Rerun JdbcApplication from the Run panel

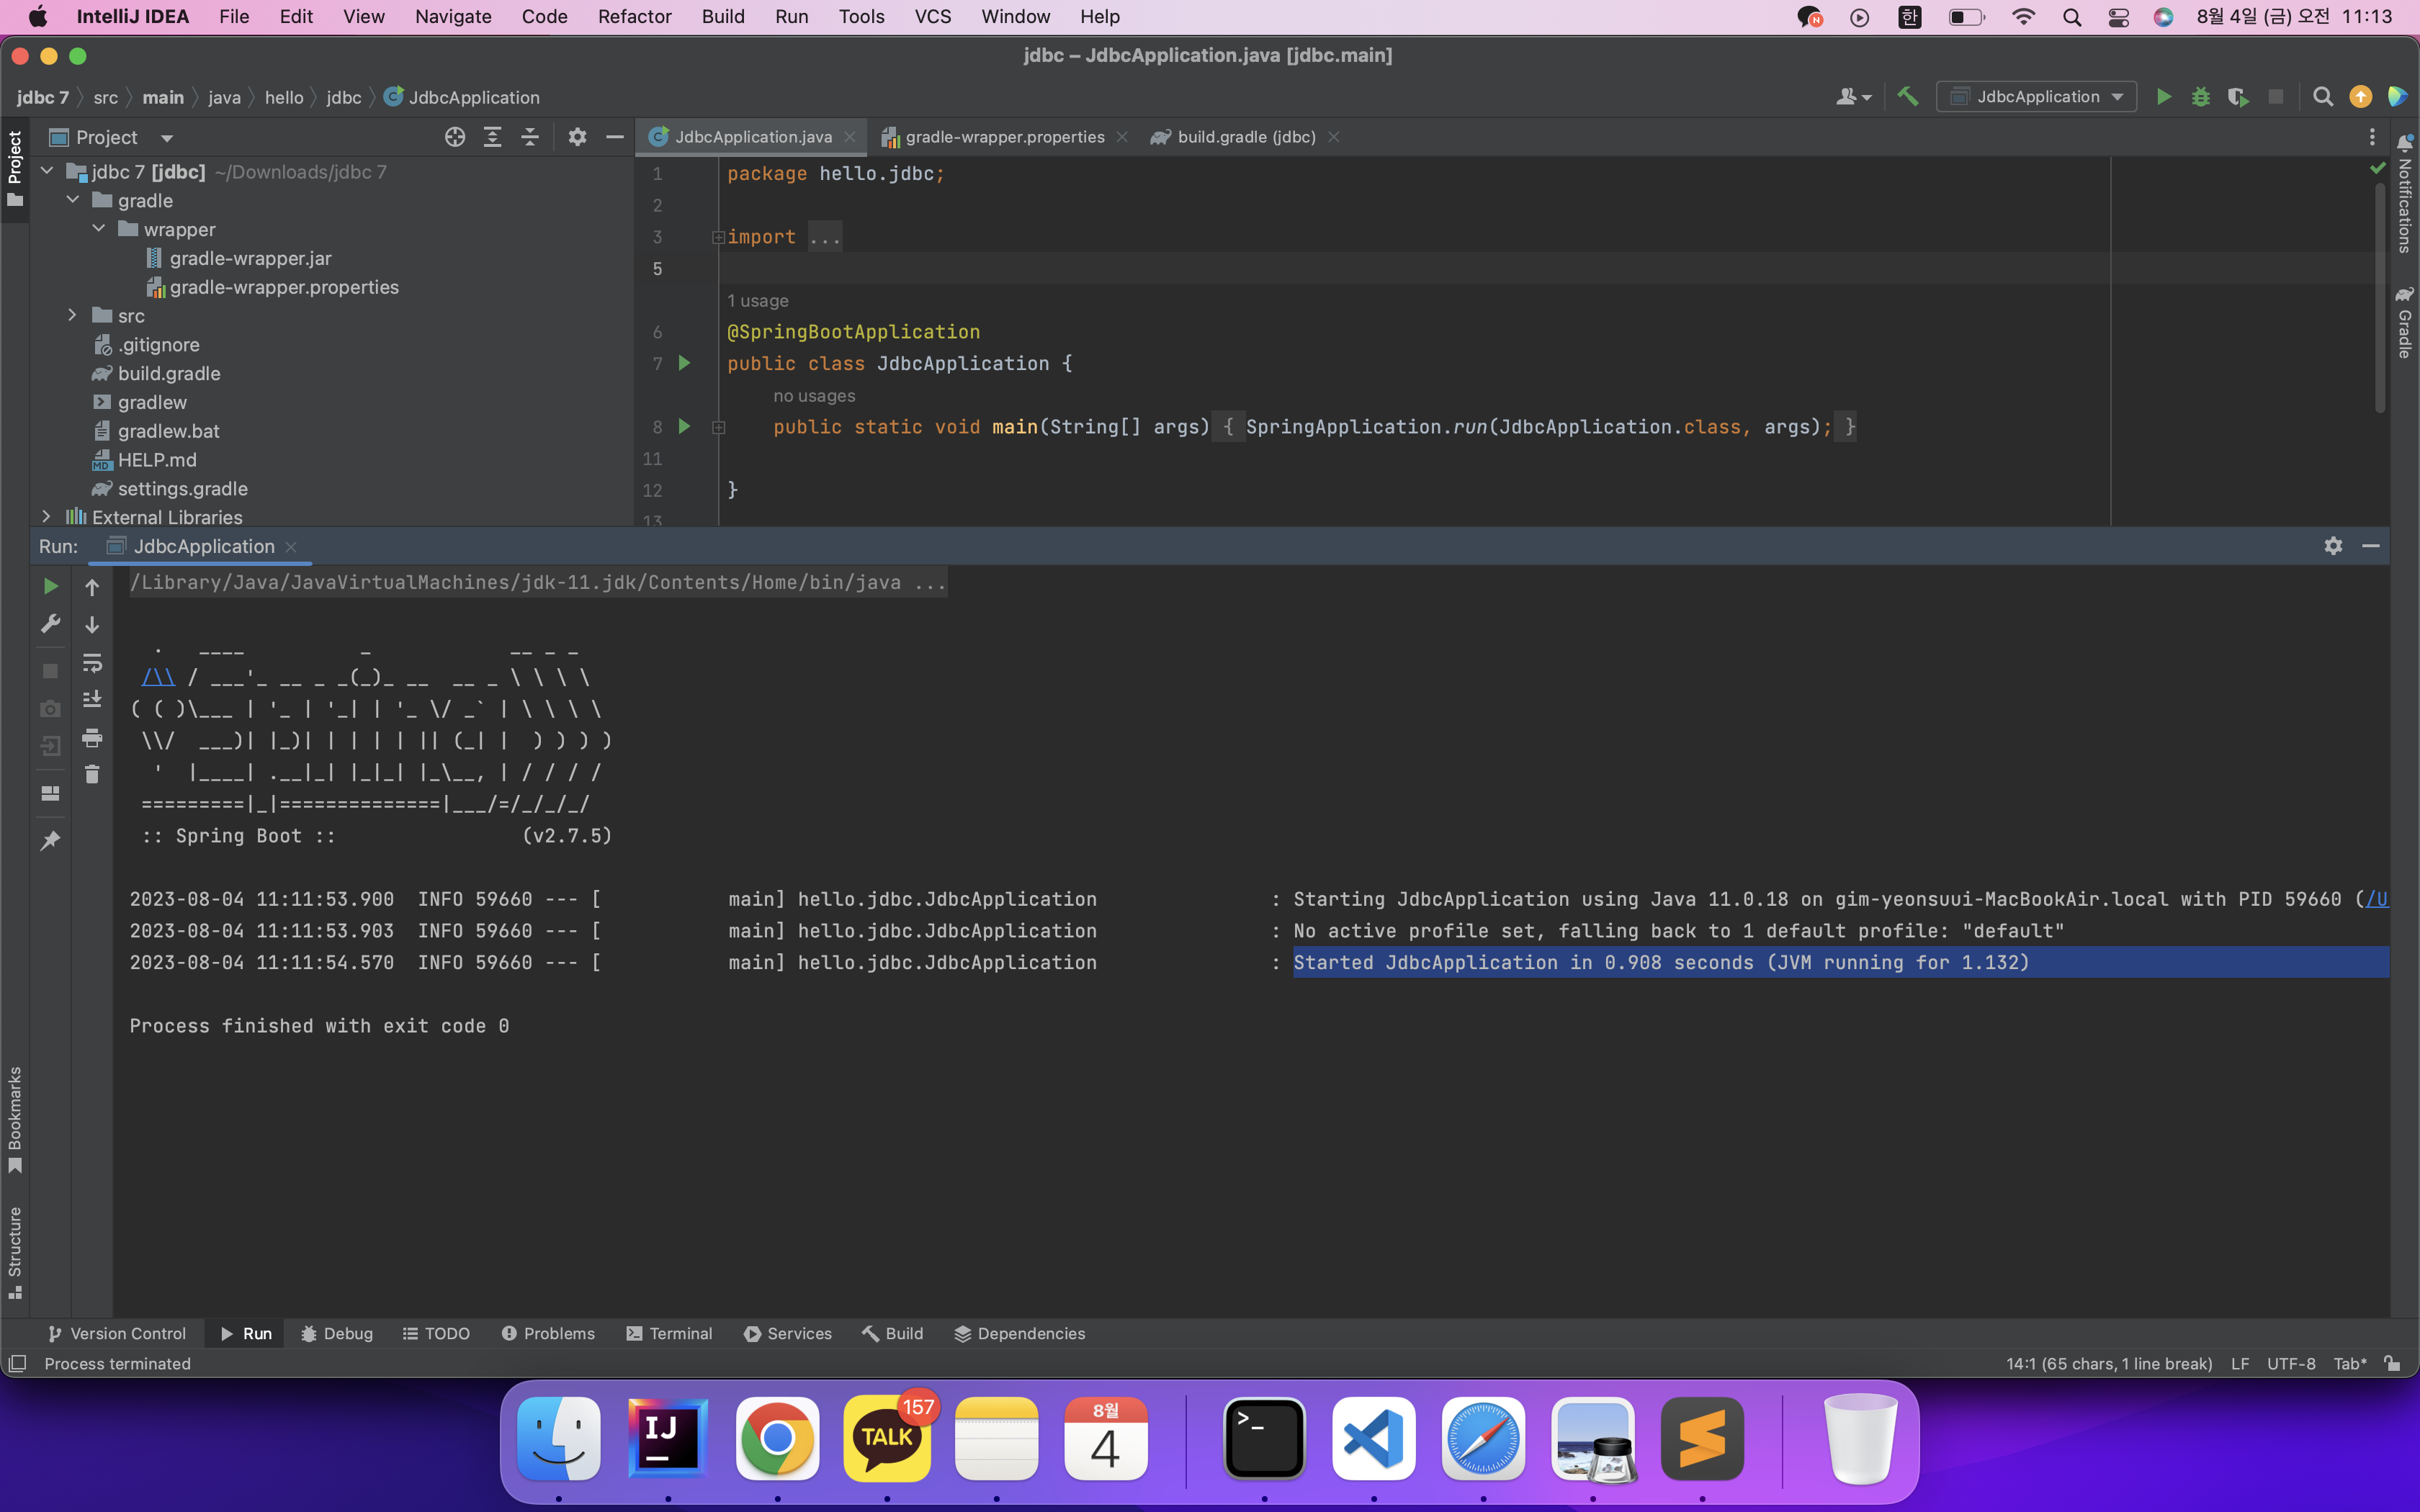coord(50,587)
